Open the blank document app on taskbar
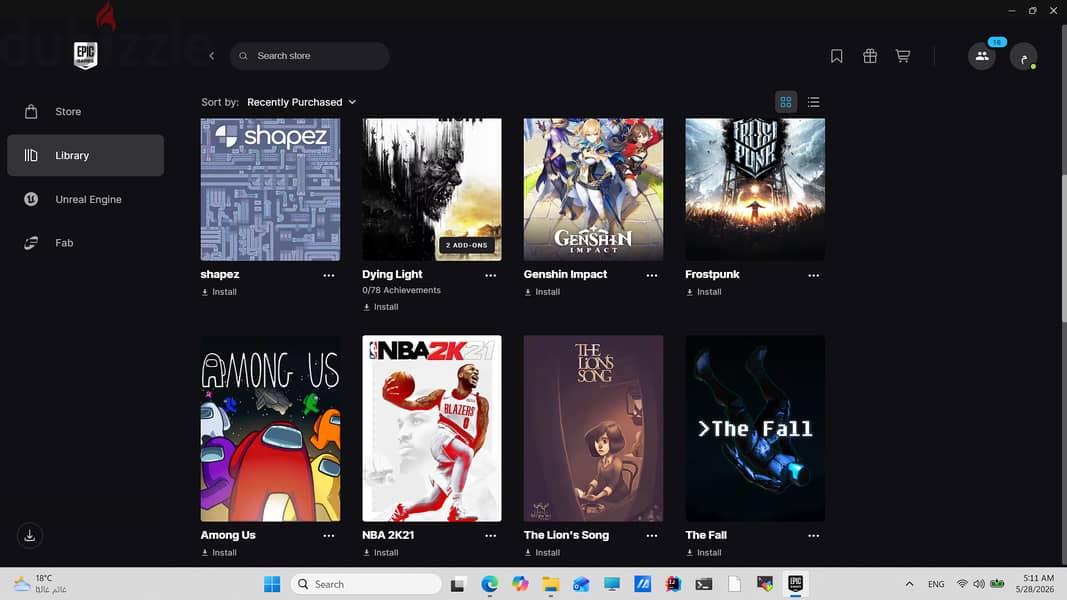Viewport: 1067px width, 600px height. coord(734,584)
